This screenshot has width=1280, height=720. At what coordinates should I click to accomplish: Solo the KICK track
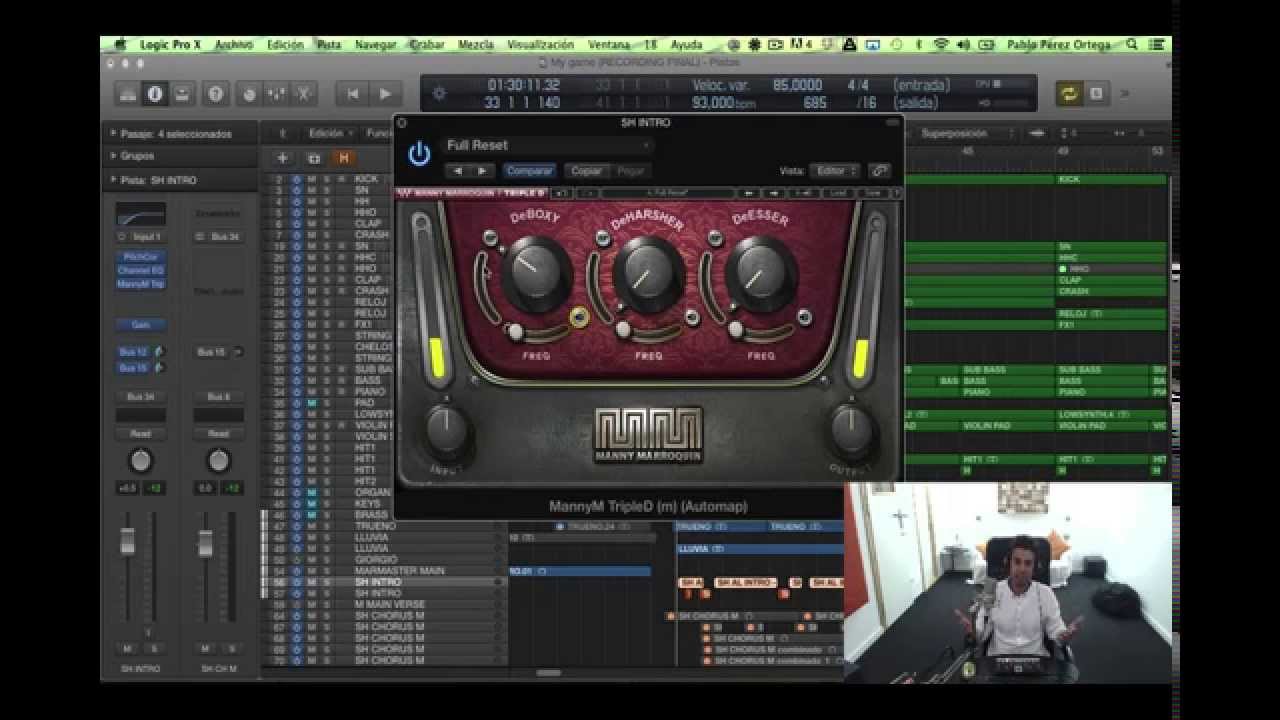point(326,180)
